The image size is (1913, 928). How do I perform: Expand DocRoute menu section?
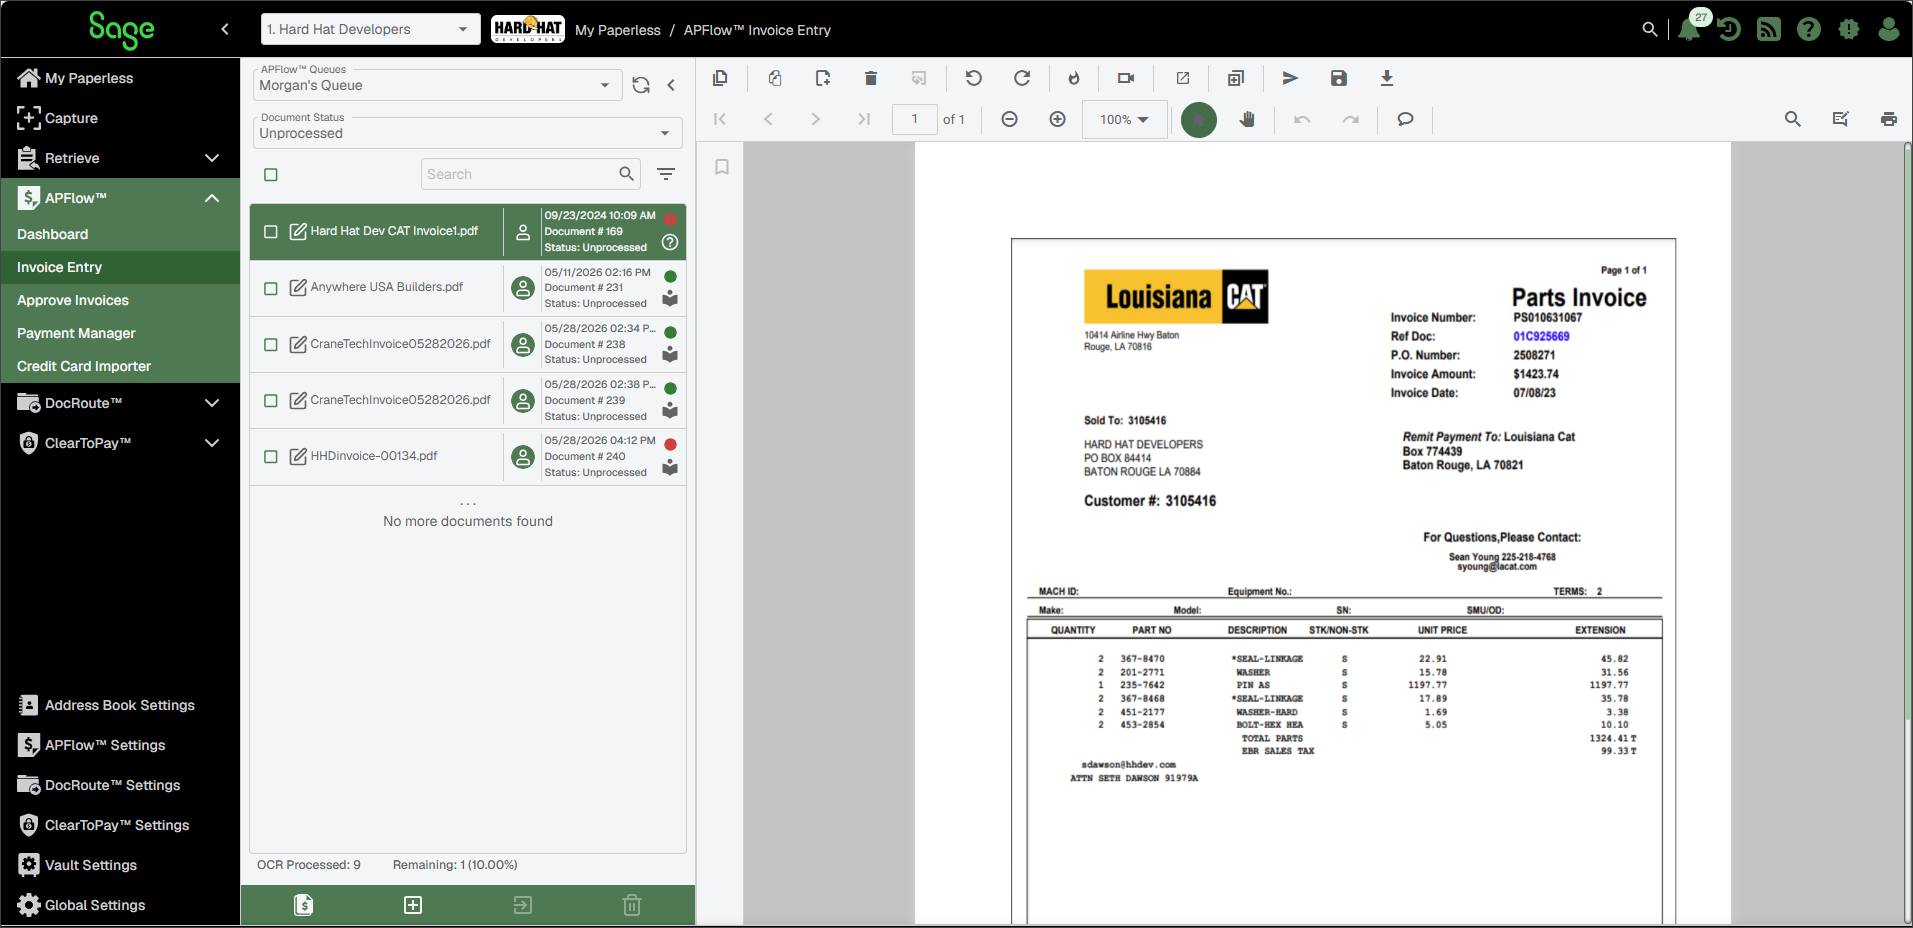[x=212, y=403]
